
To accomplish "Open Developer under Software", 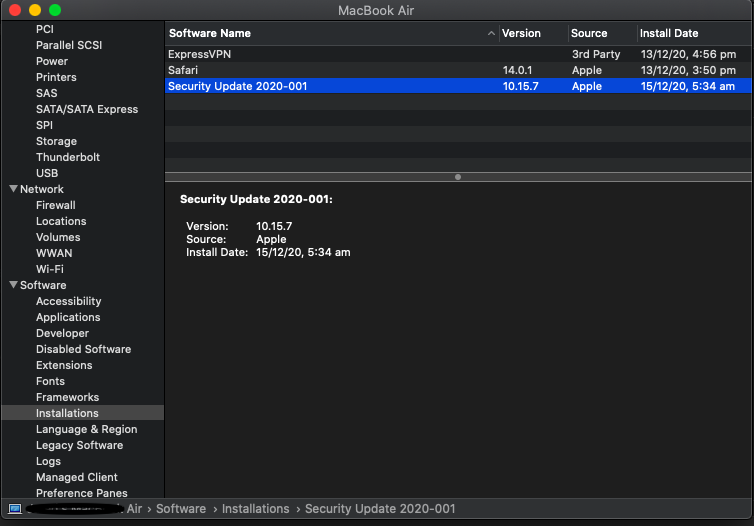I will pos(62,333).
